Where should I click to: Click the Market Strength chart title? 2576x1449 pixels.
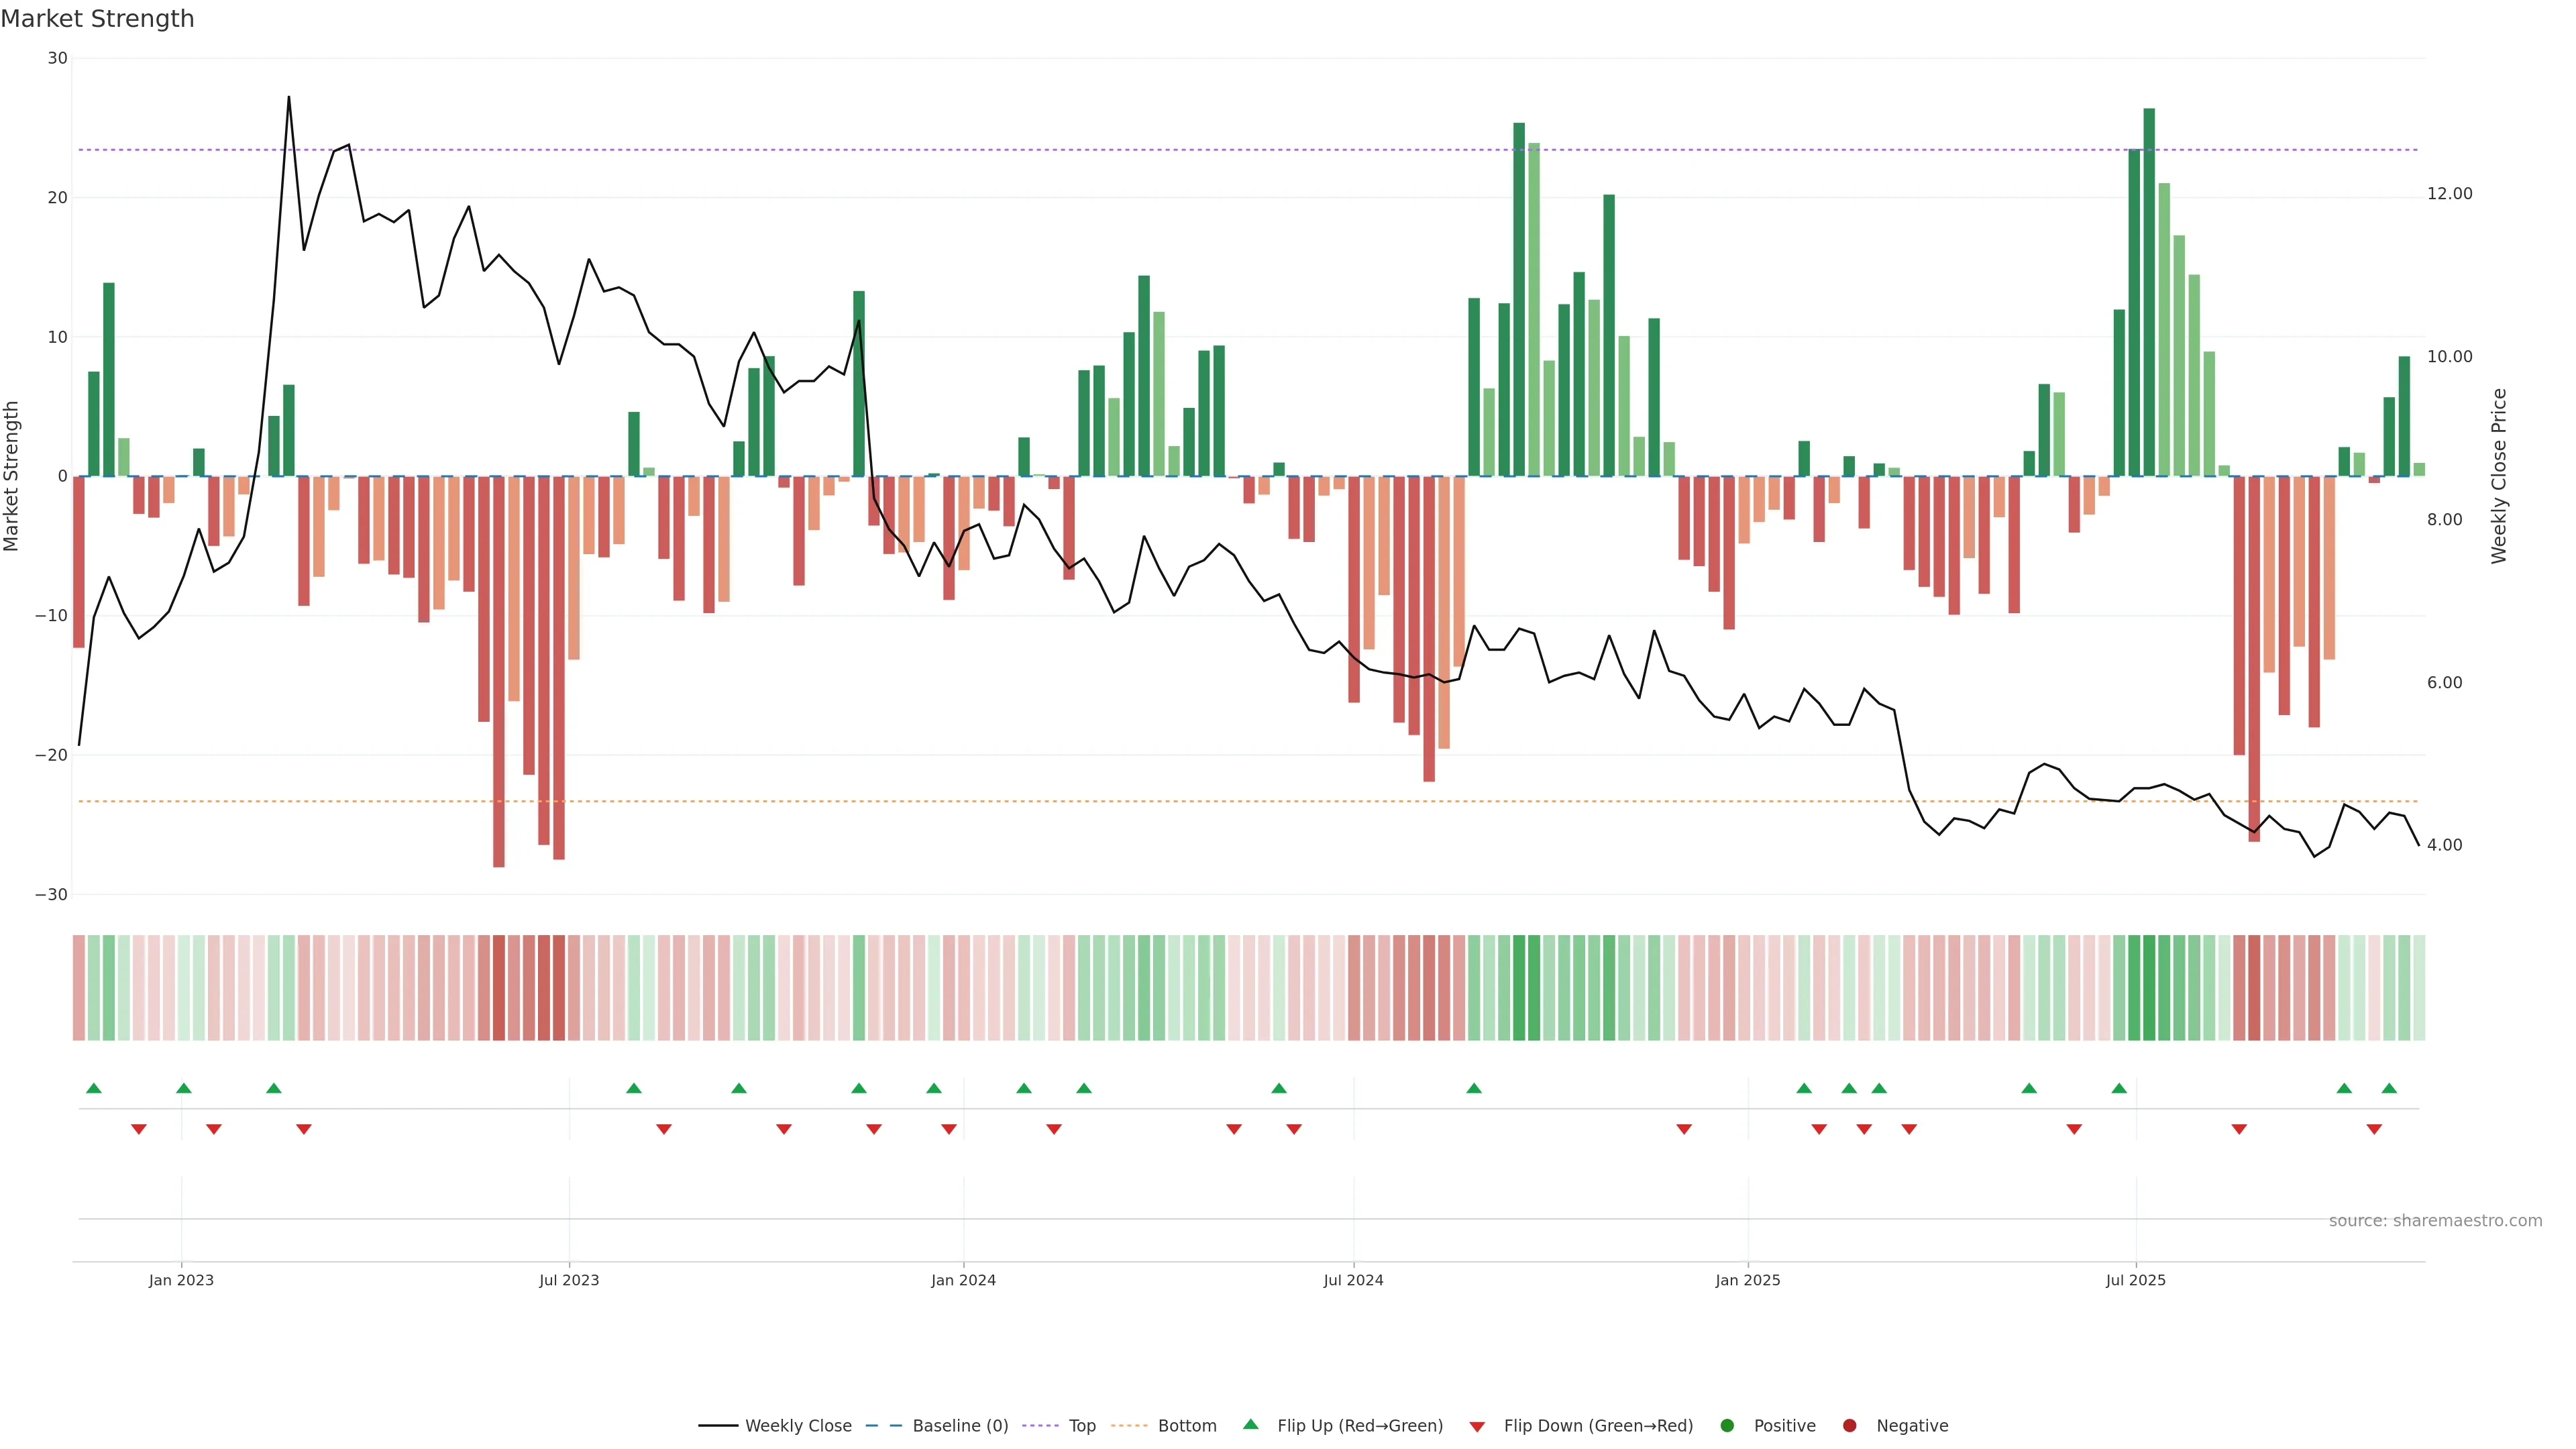tap(97, 18)
